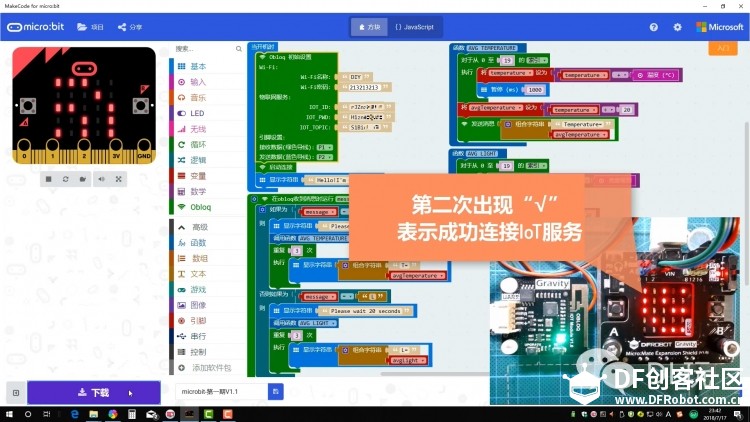Open Edge browser from taskbar
The height and width of the screenshot is (422, 750).
pyautogui.click(x=75, y=414)
